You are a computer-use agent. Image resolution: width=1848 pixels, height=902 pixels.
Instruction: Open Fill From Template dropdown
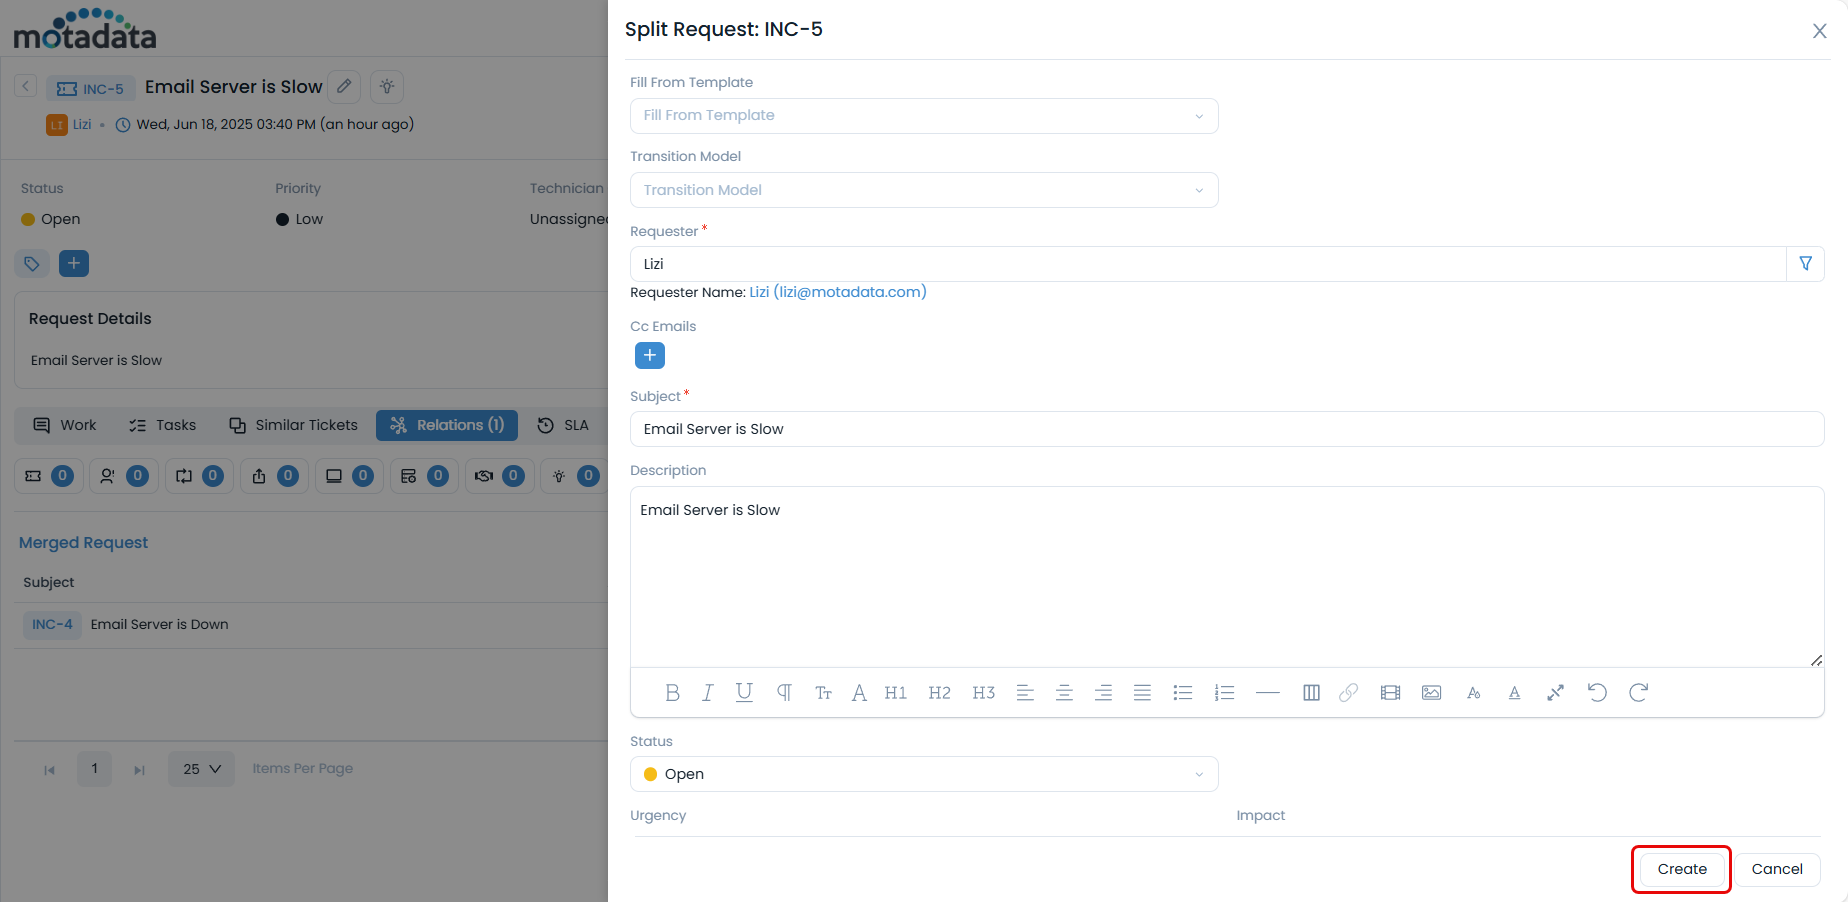pos(923,116)
